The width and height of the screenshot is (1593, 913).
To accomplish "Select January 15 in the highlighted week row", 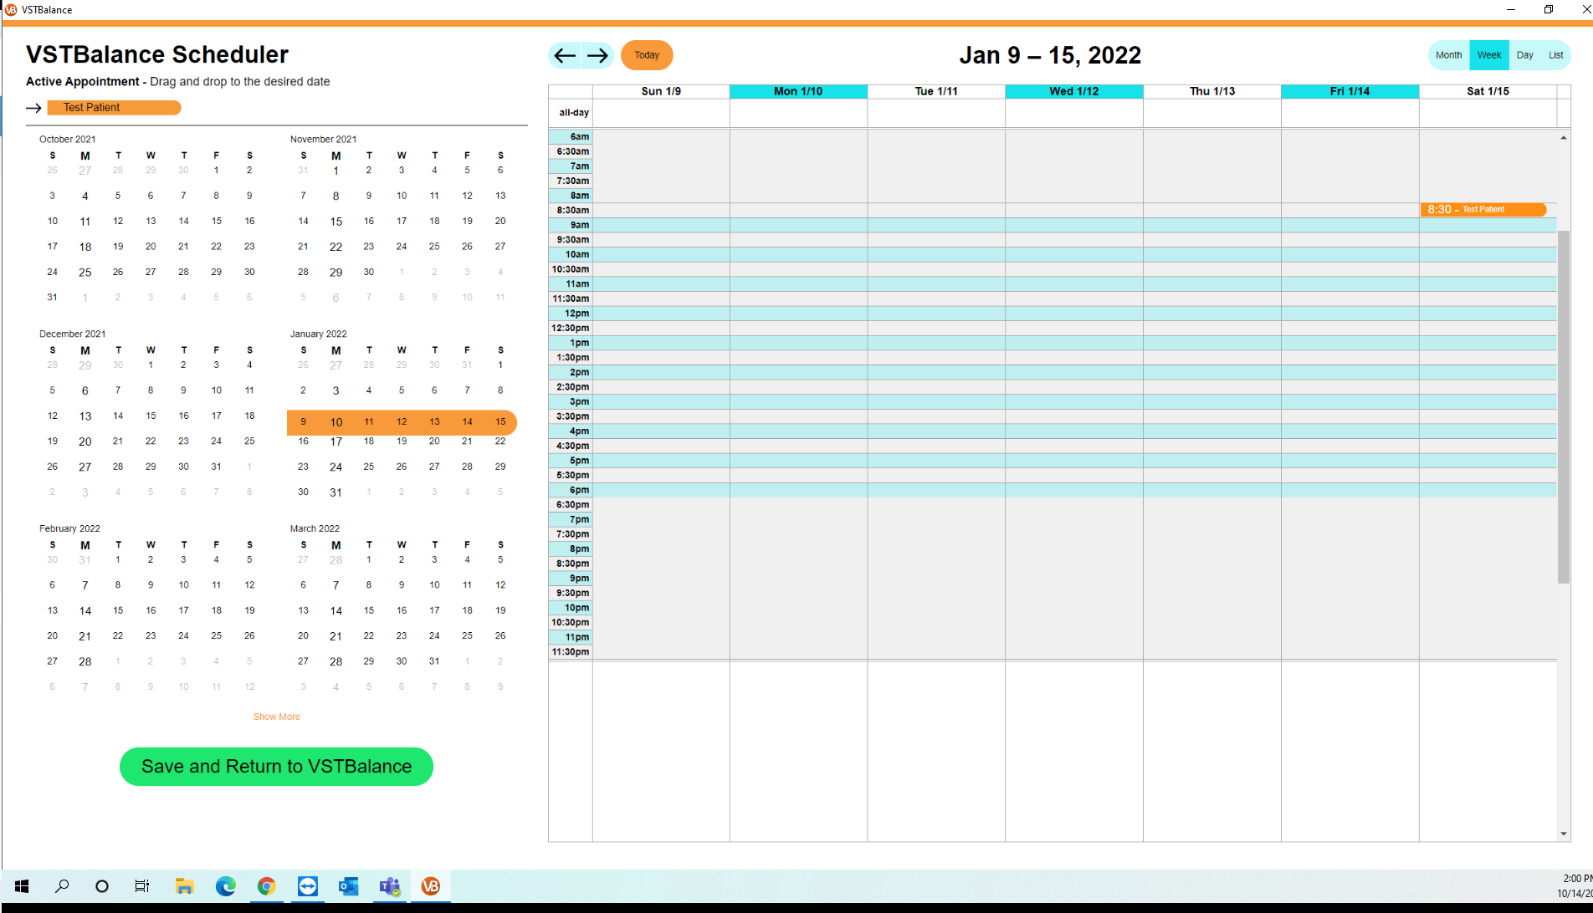I will [x=500, y=422].
